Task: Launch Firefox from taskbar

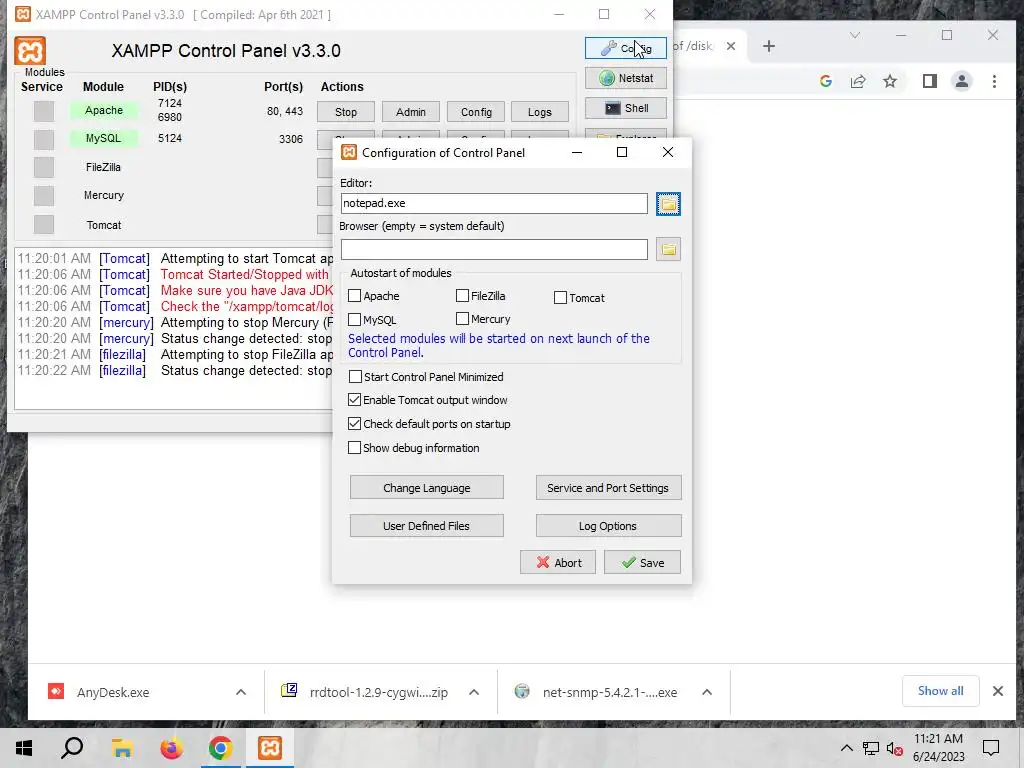Action: point(171,748)
